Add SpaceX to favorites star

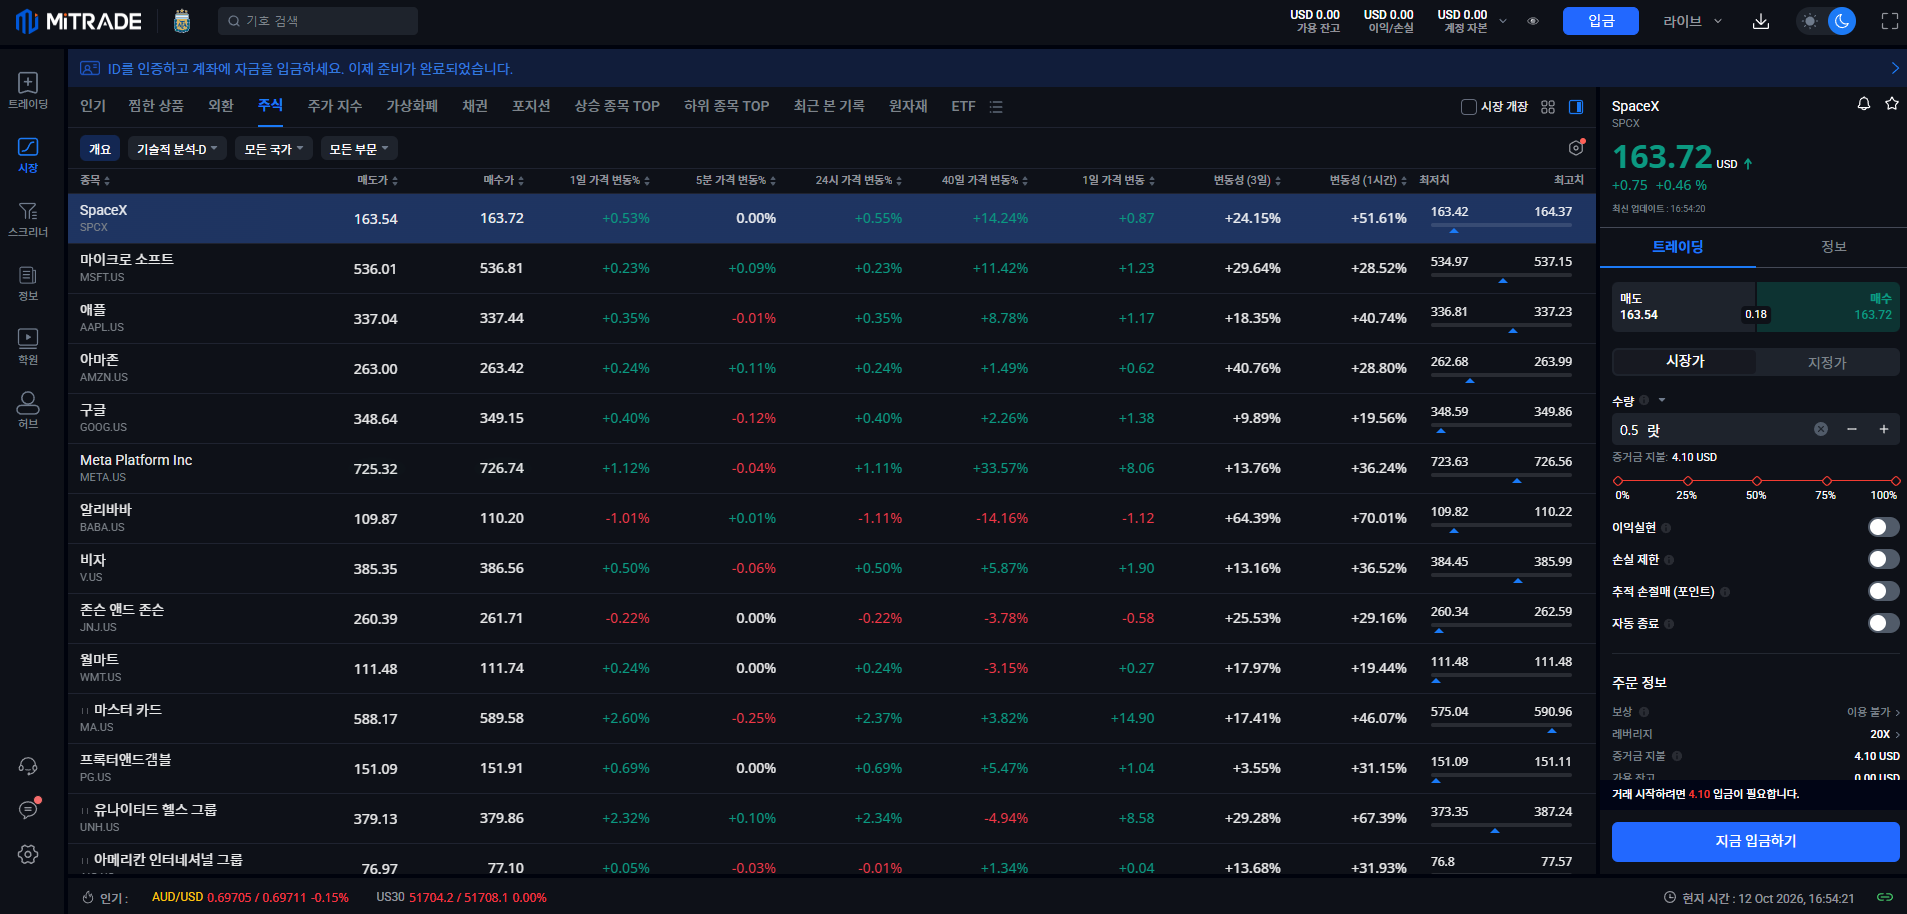pyautogui.click(x=1892, y=104)
